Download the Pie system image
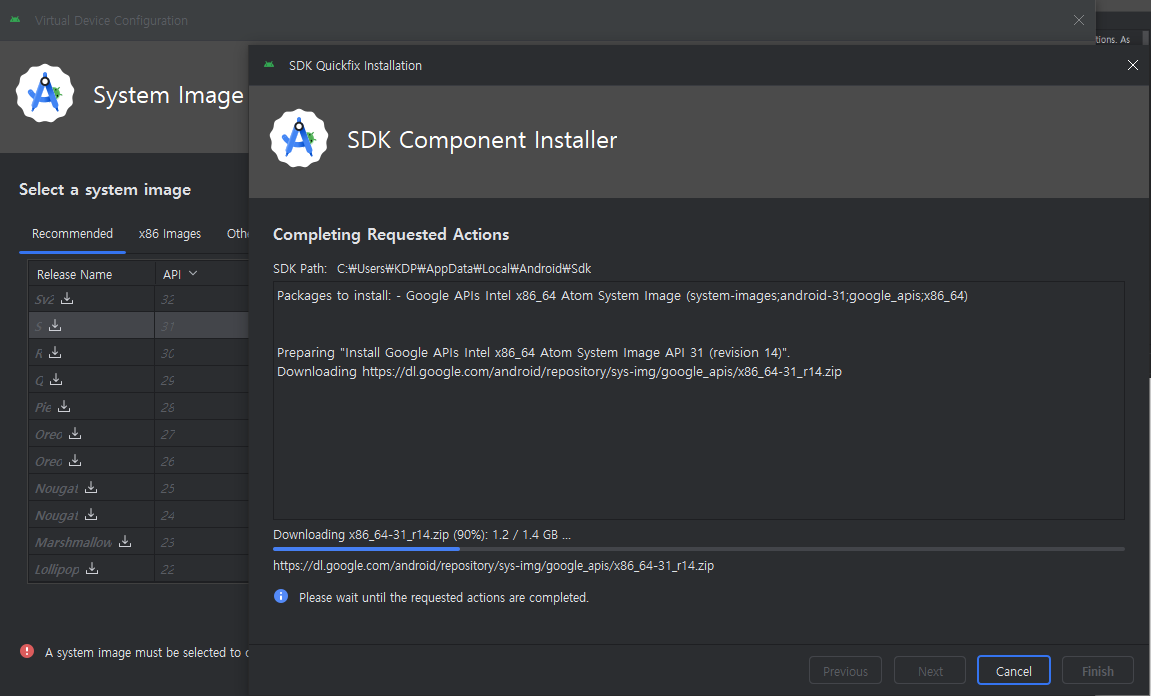1151x696 pixels. pyautogui.click(x=64, y=406)
